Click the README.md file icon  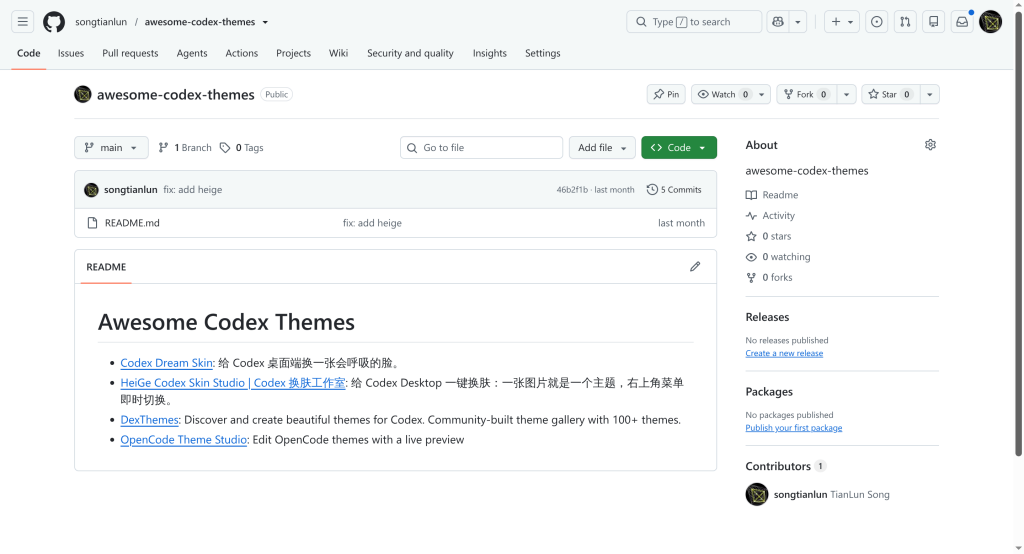(92, 223)
